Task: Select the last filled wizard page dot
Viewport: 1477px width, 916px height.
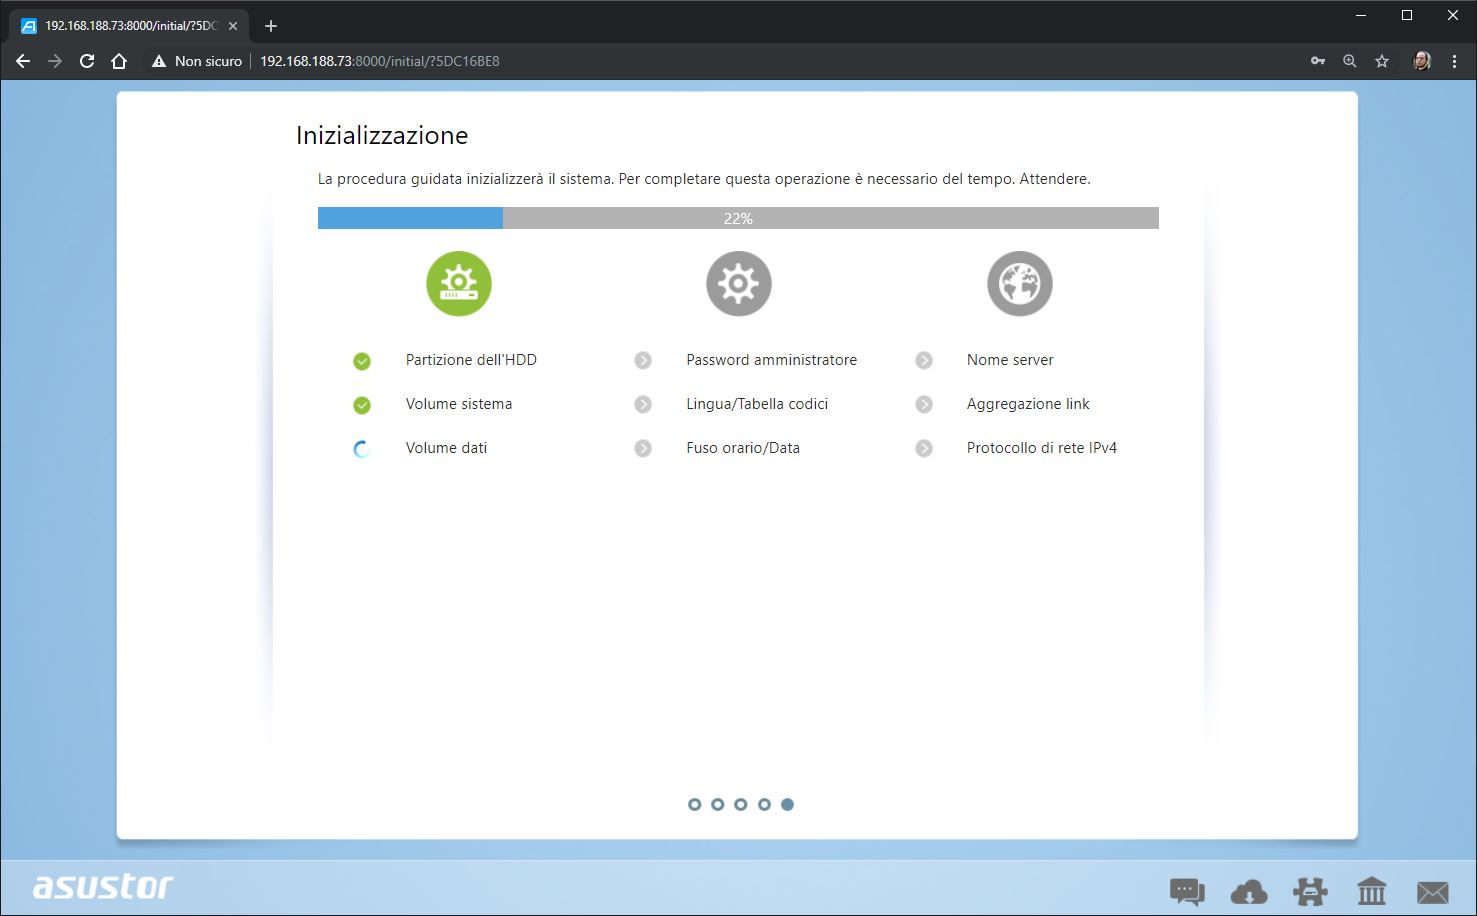Action: point(788,804)
